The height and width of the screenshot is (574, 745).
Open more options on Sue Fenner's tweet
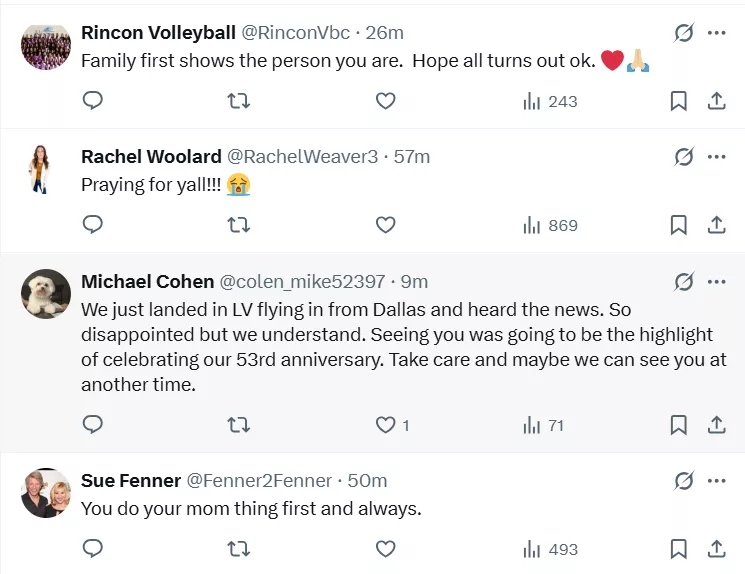(x=716, y=481)
